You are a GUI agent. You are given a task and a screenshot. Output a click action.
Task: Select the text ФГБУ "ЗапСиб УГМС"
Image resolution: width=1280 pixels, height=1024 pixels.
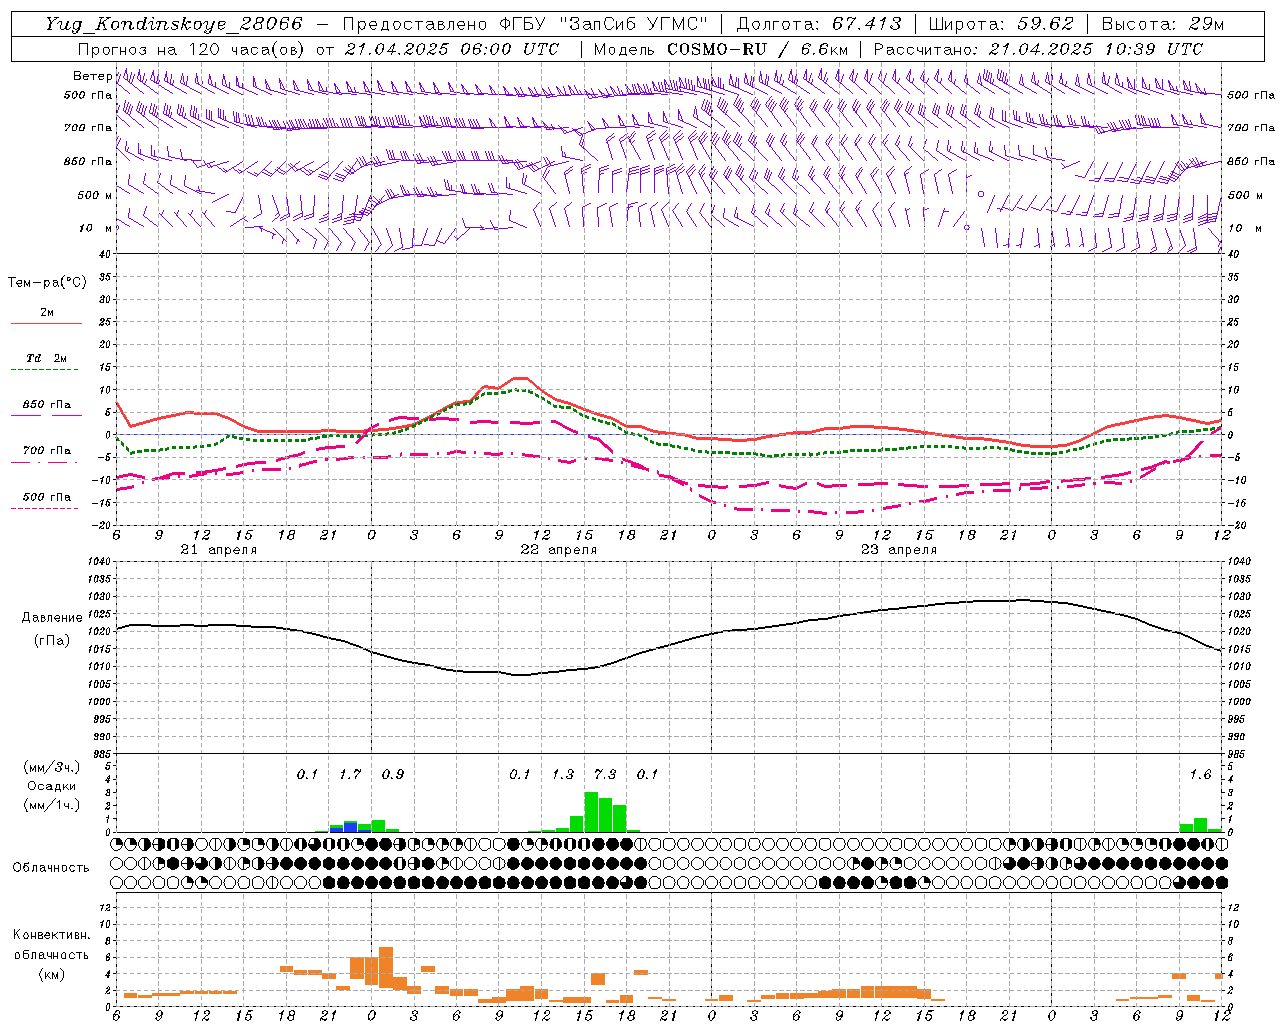604,24
